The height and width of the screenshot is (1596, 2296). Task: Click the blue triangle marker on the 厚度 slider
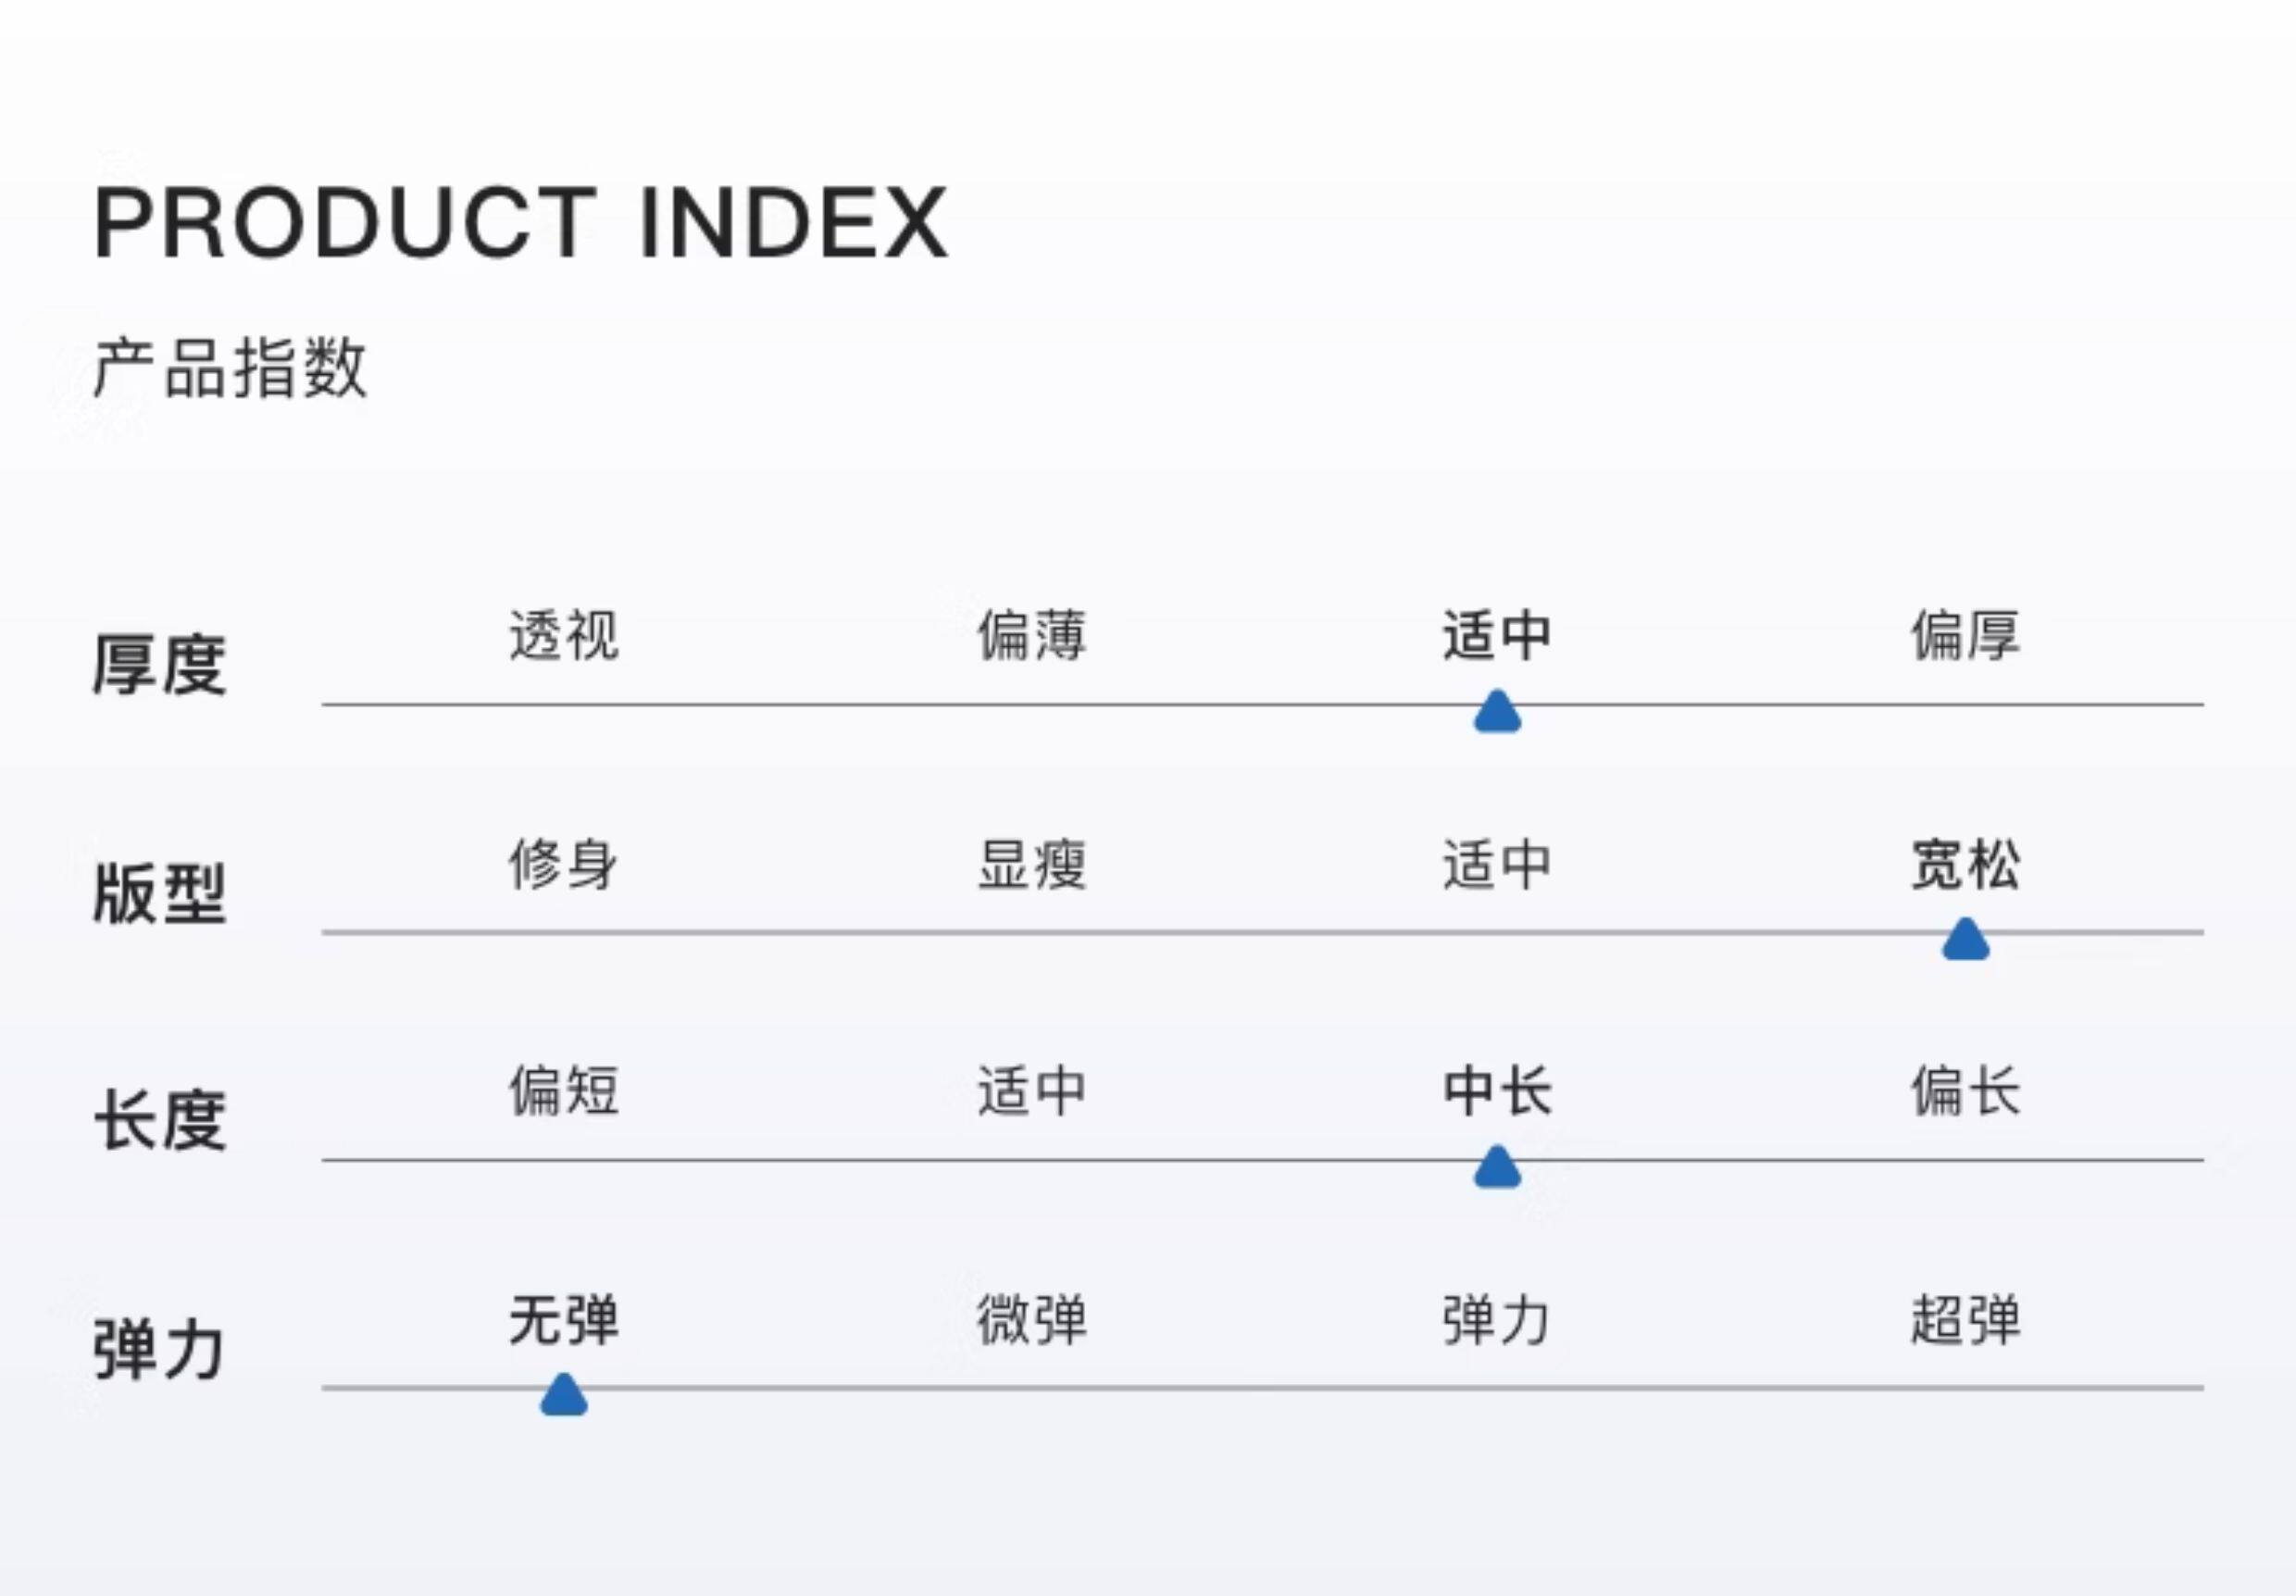click(x=1497, y=713)
